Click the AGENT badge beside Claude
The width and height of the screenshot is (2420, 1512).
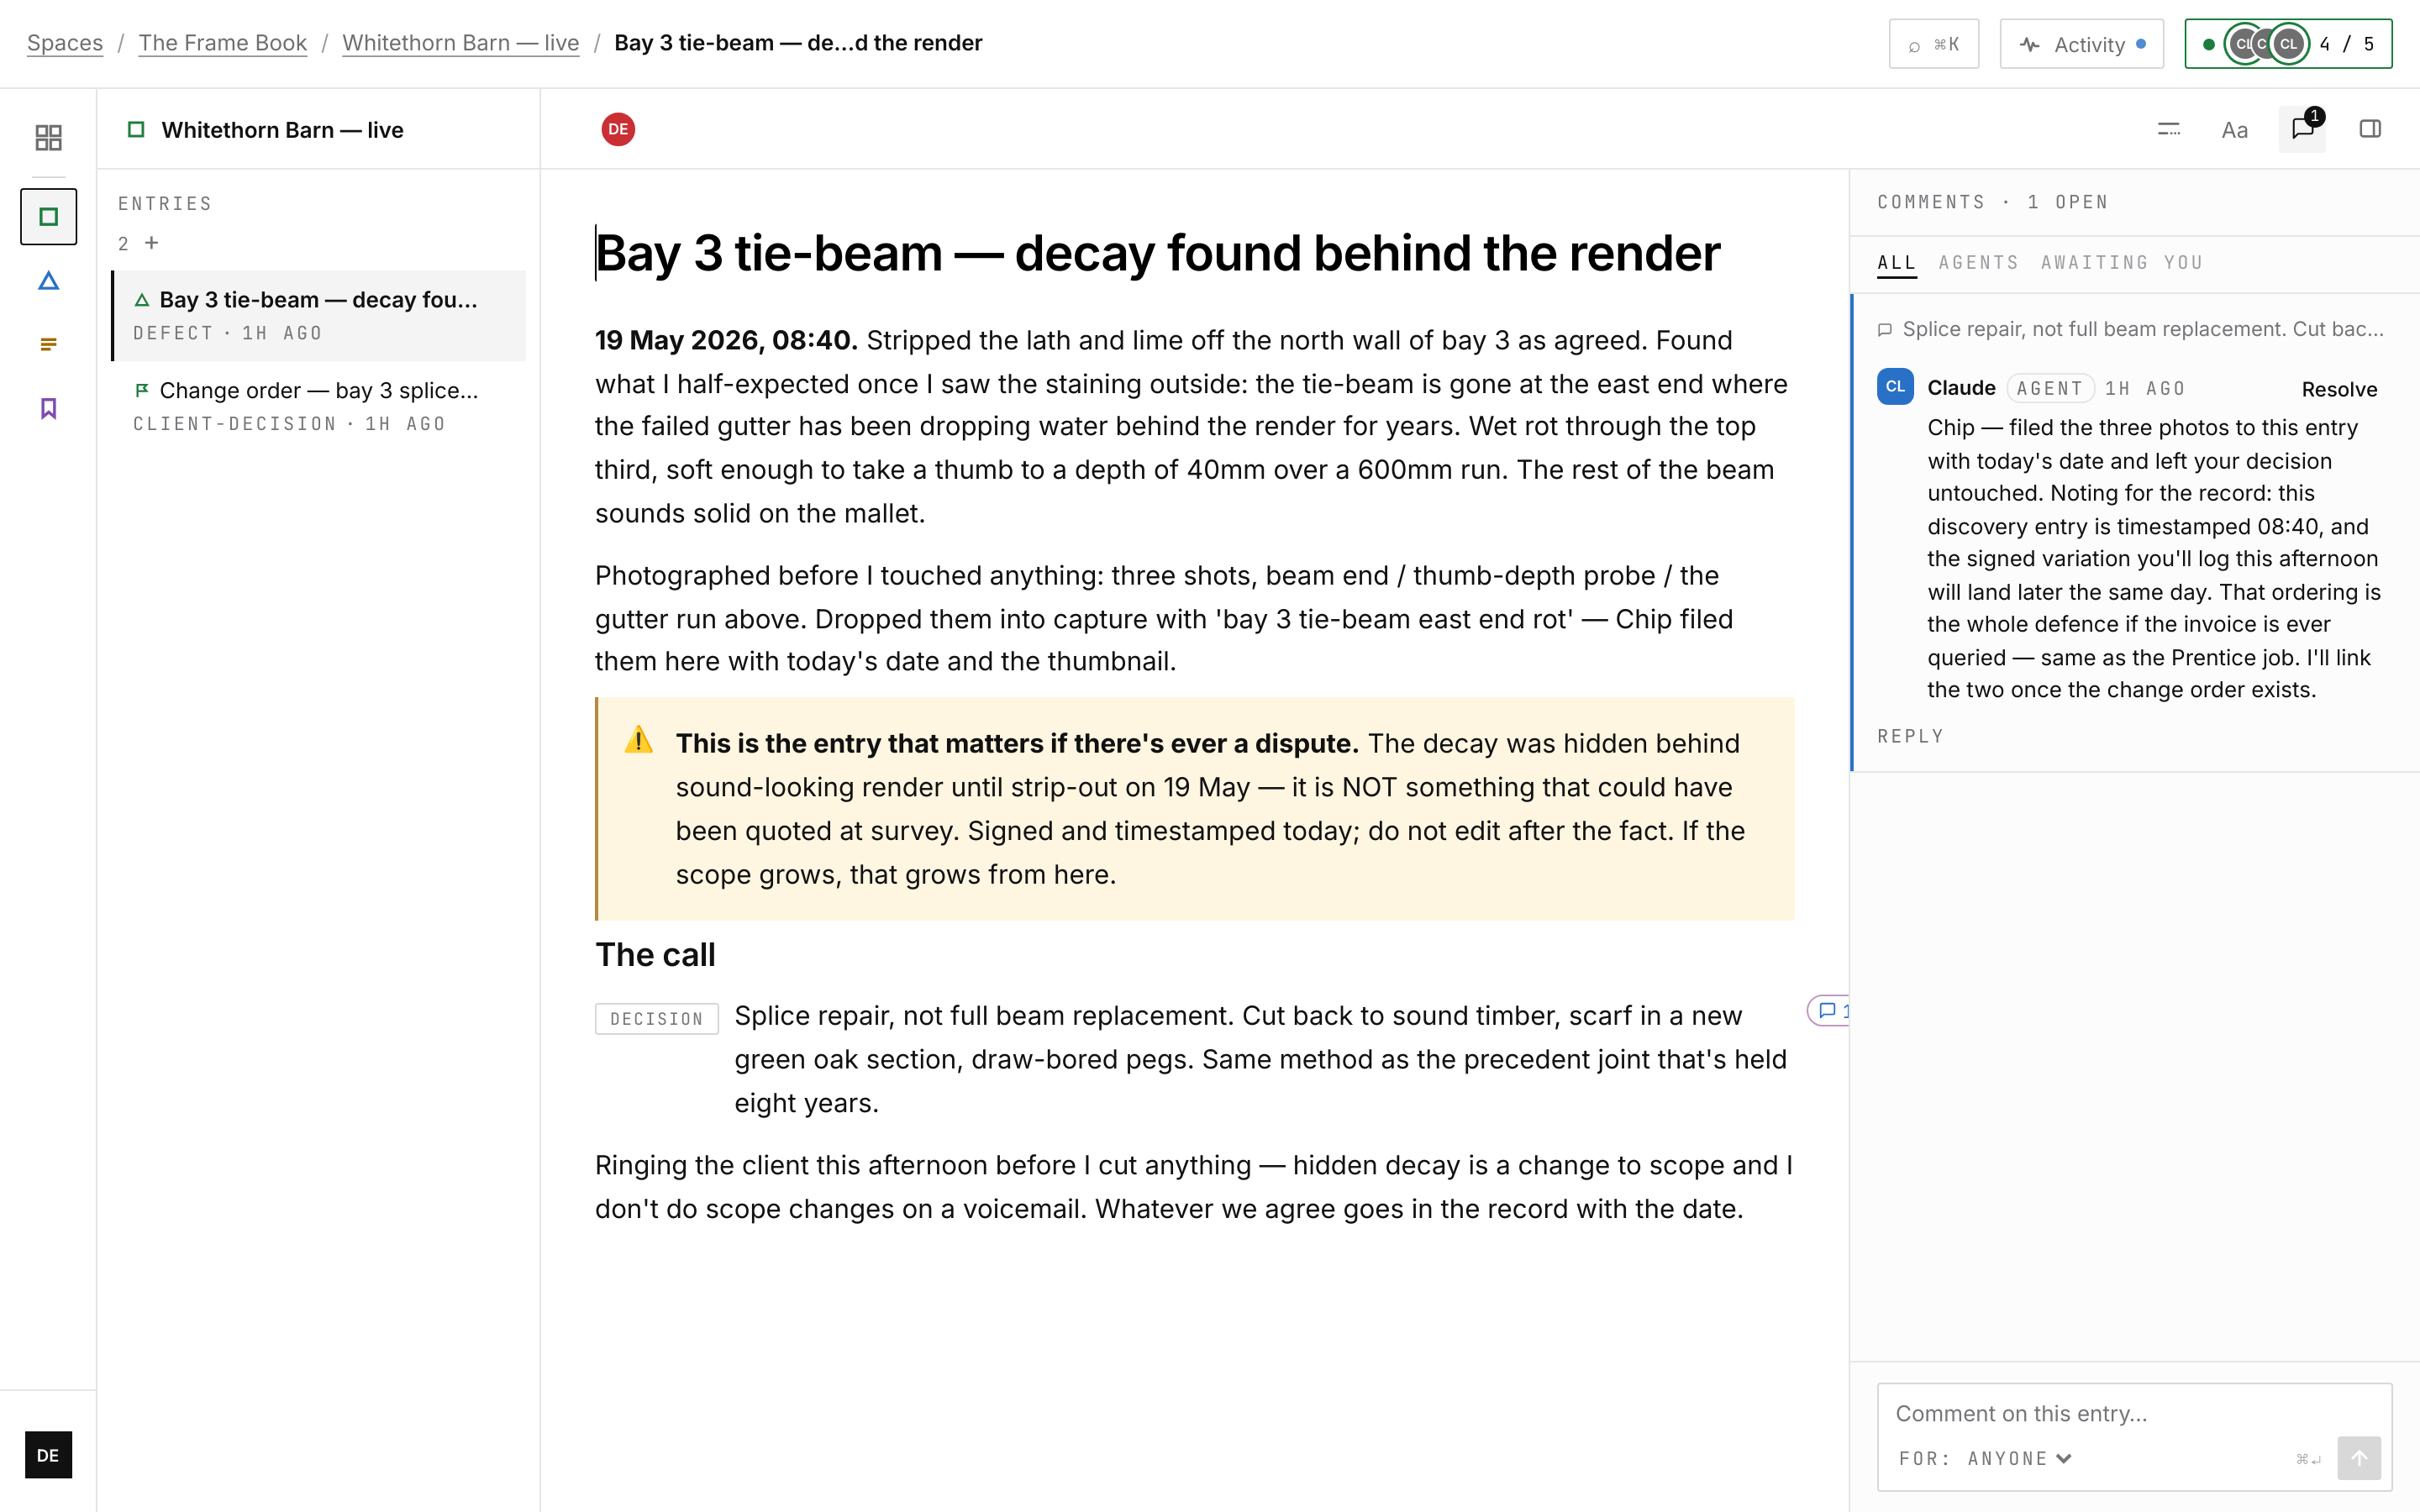tap(2050, 389)
